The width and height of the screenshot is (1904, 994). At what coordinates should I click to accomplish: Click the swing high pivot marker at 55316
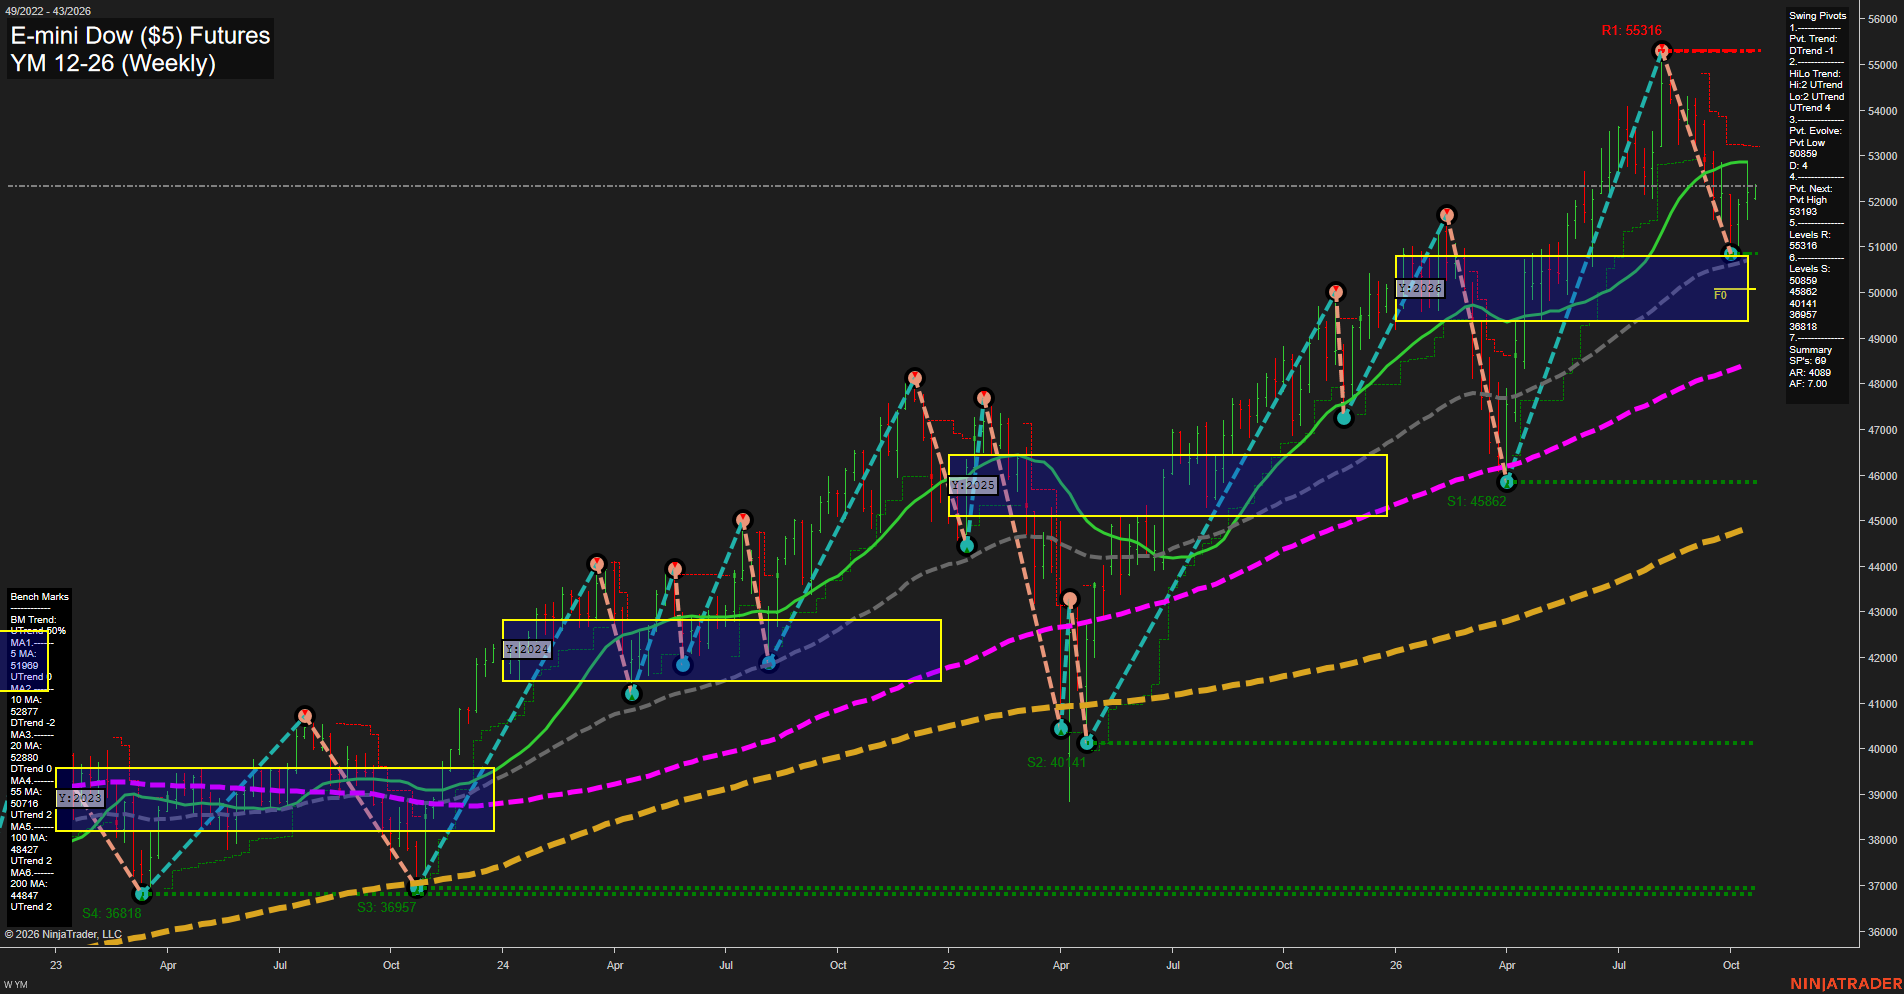pyautogui.click(x=1661, y=50)
